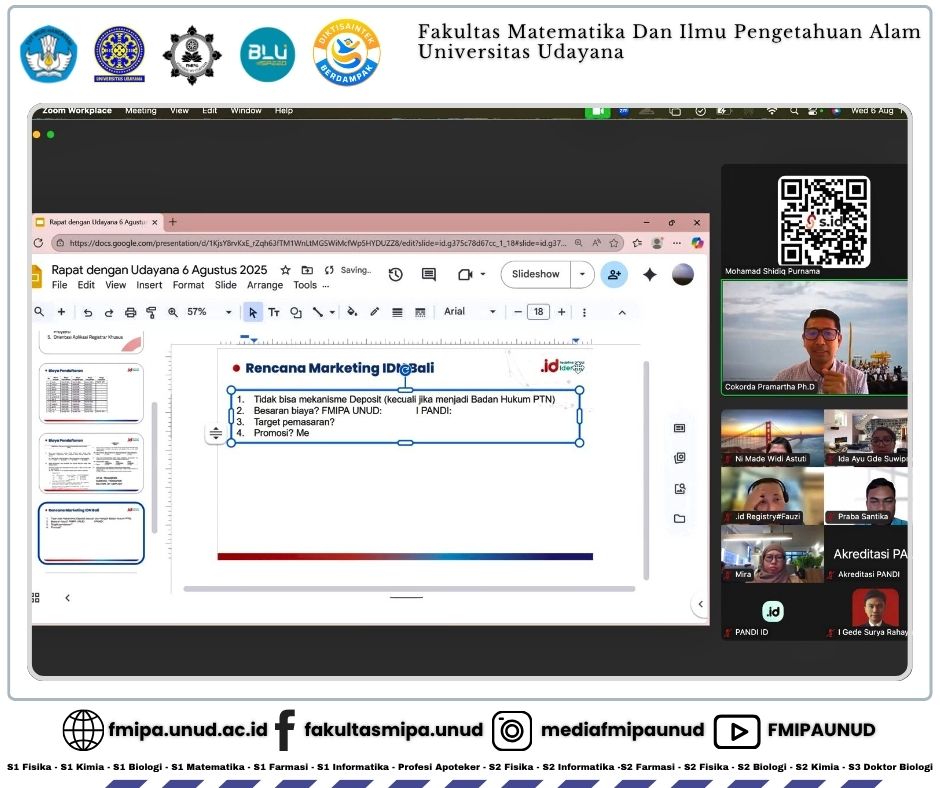This screenshot has height=788, width=940.
Task: Open browser three-dot settings menu
Action: coord(677,243)
